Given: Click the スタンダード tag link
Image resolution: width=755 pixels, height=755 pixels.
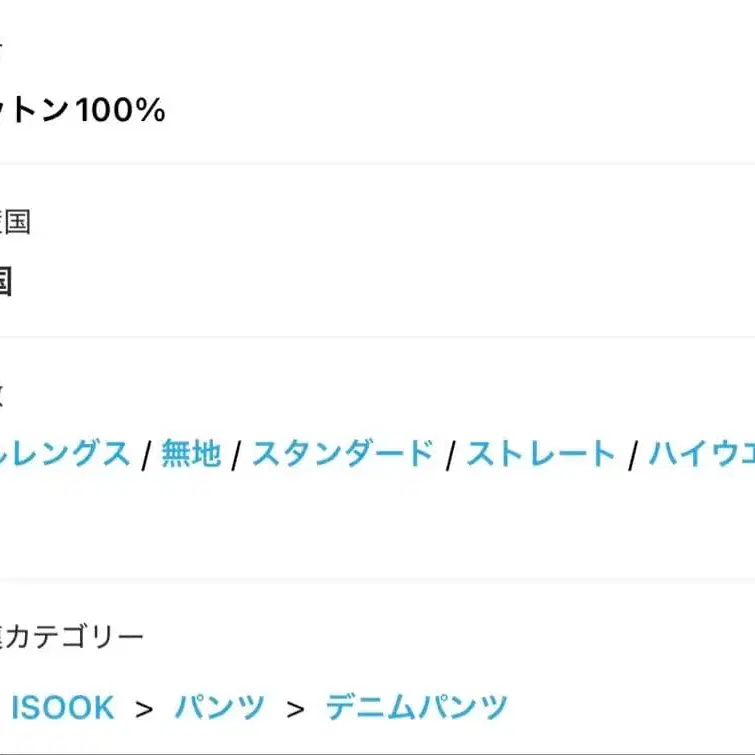Looking at the screenshot, I should coord(343,455).
